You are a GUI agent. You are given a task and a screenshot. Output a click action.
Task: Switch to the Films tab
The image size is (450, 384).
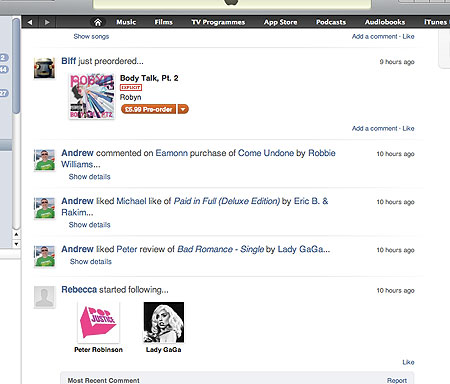[x=163, y=22]
